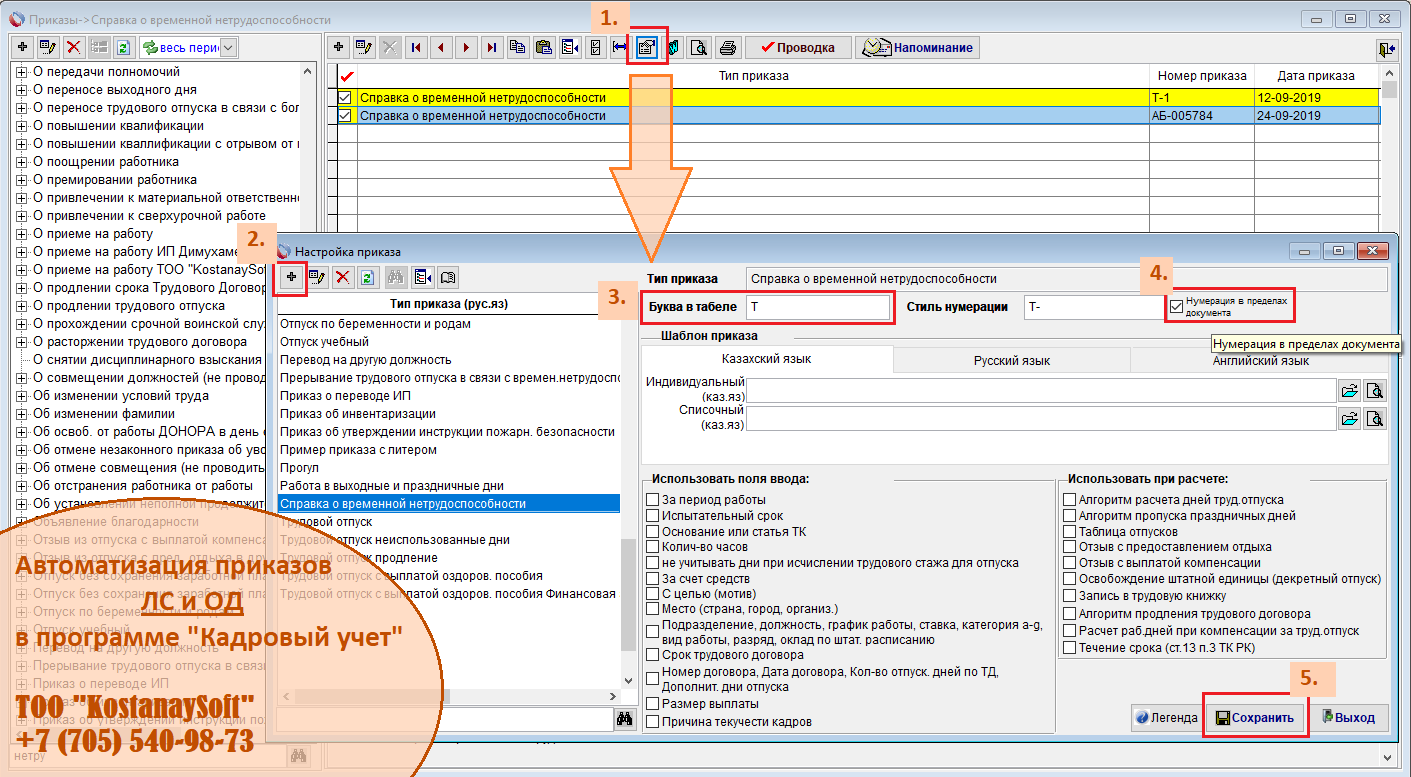Switch to Английский язык tab

click(1259, 360)
